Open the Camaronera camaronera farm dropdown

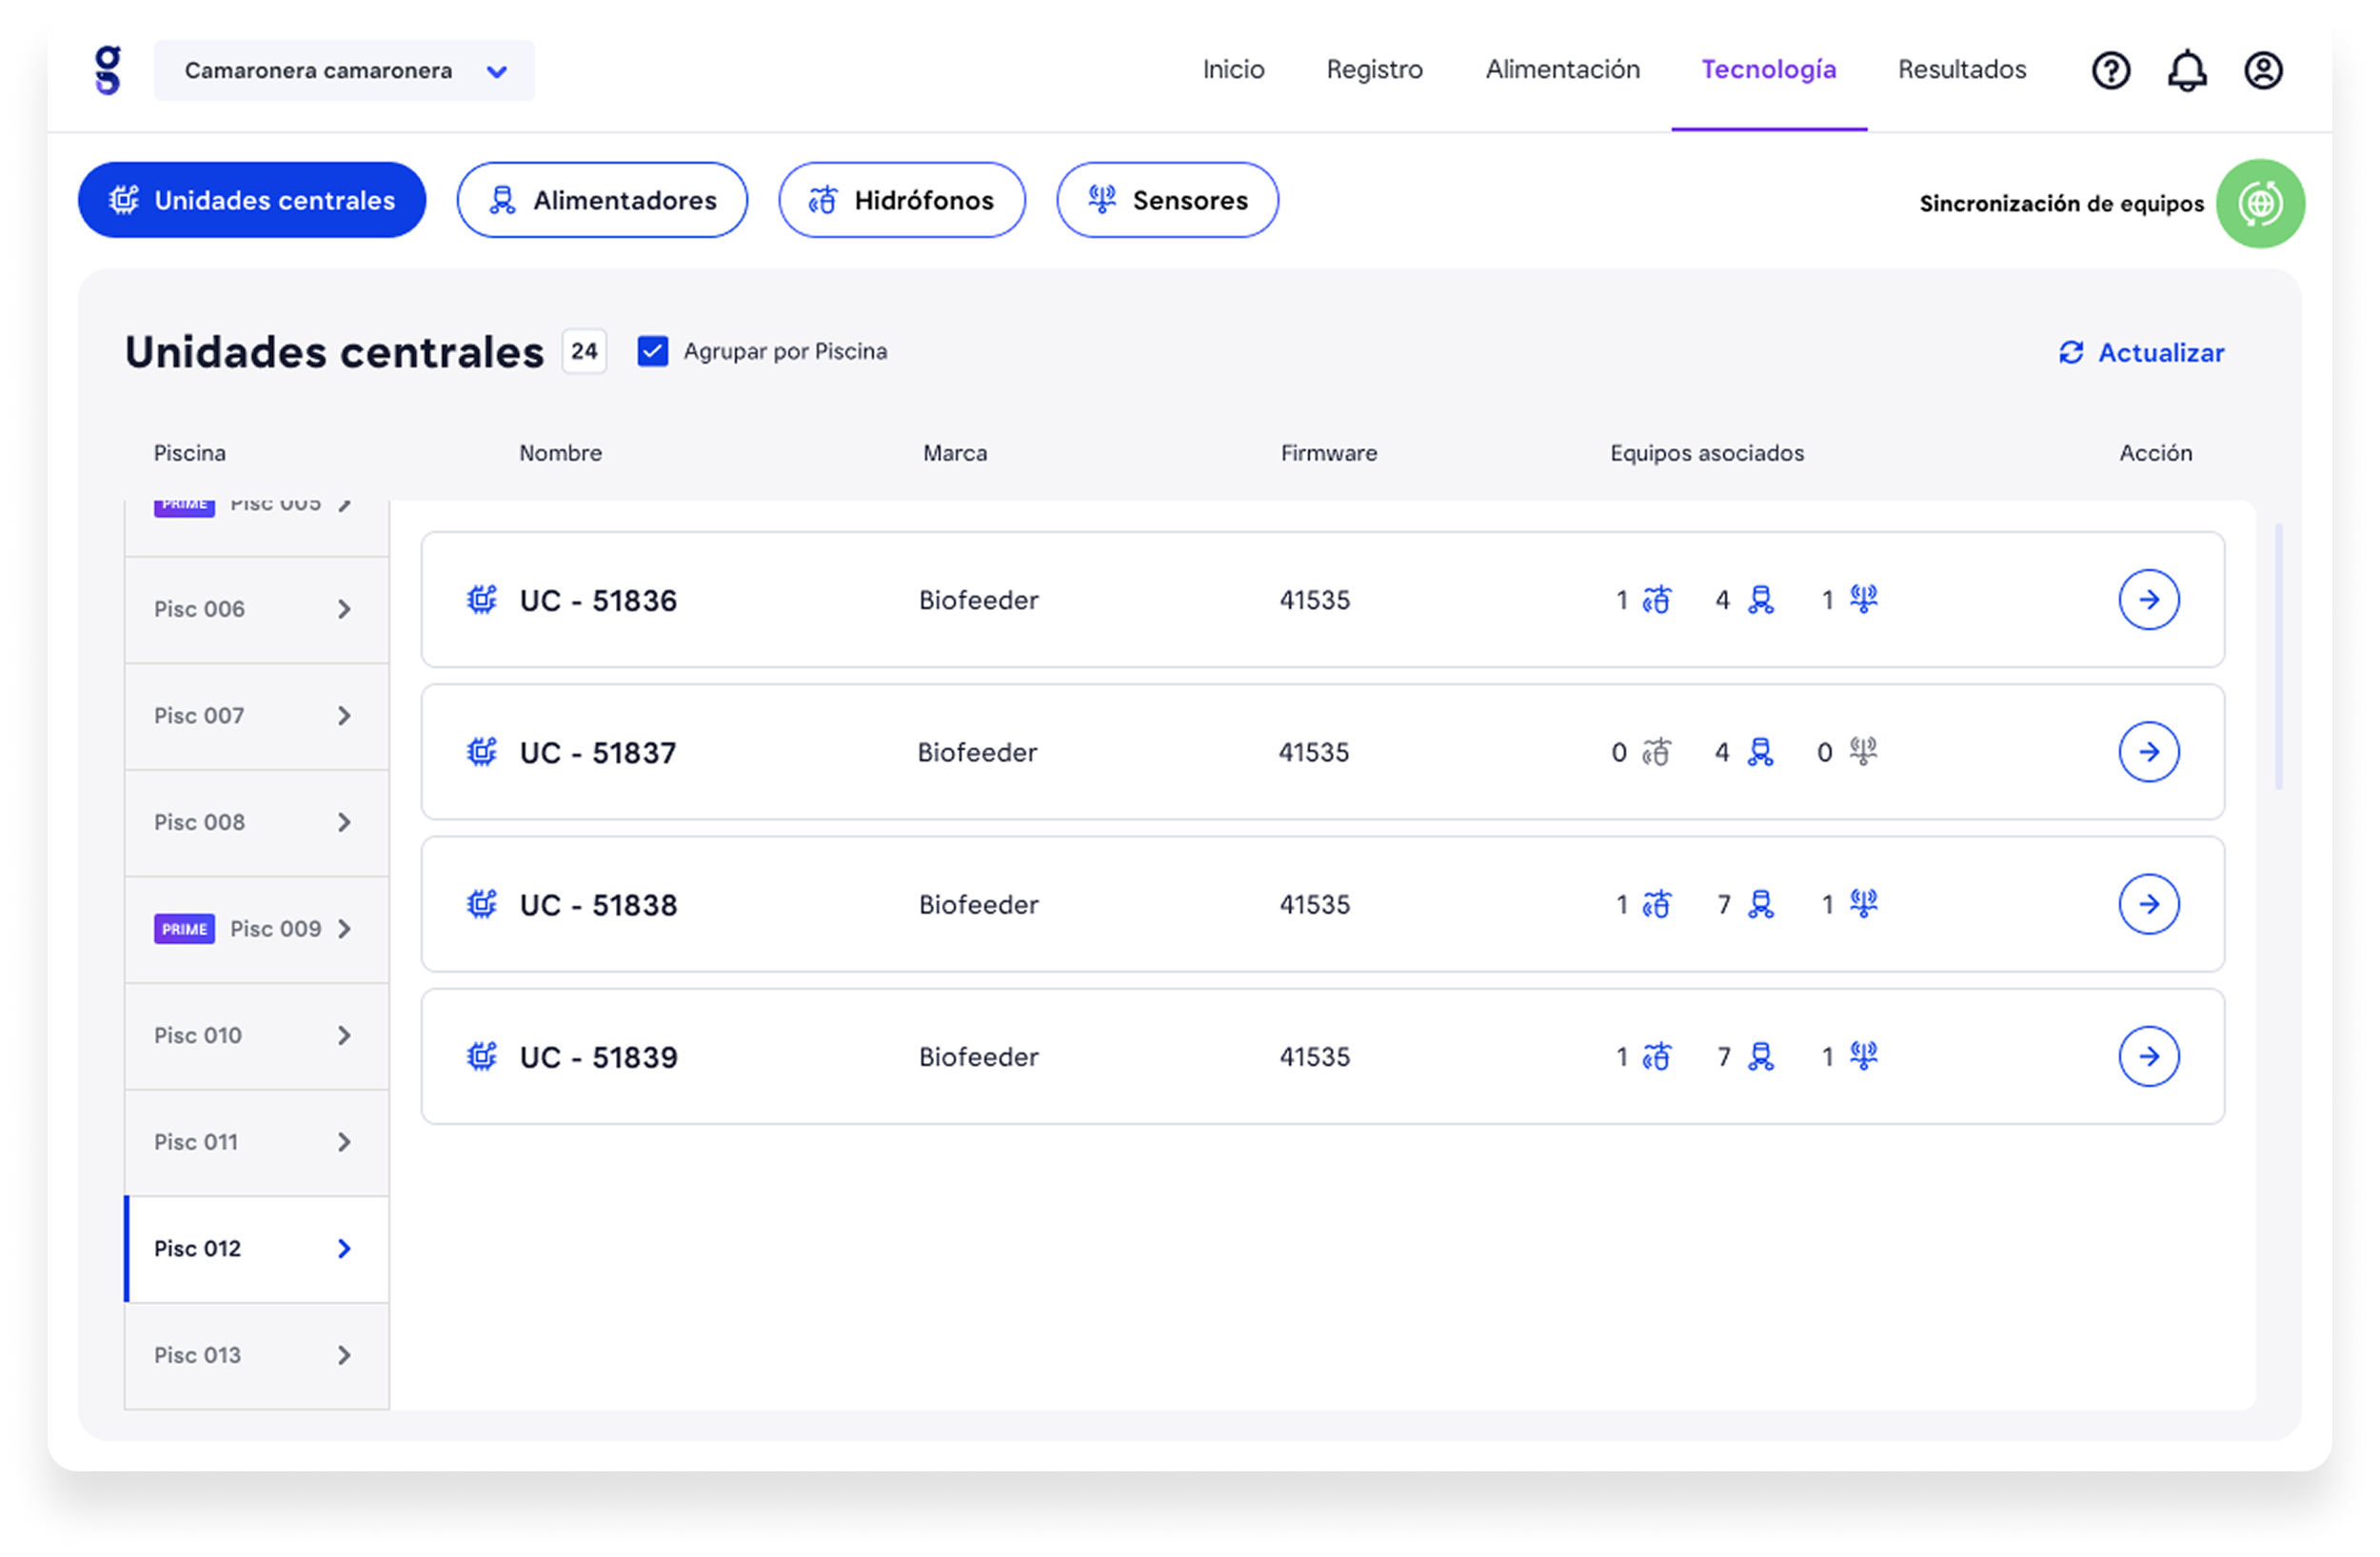(344, 71)
